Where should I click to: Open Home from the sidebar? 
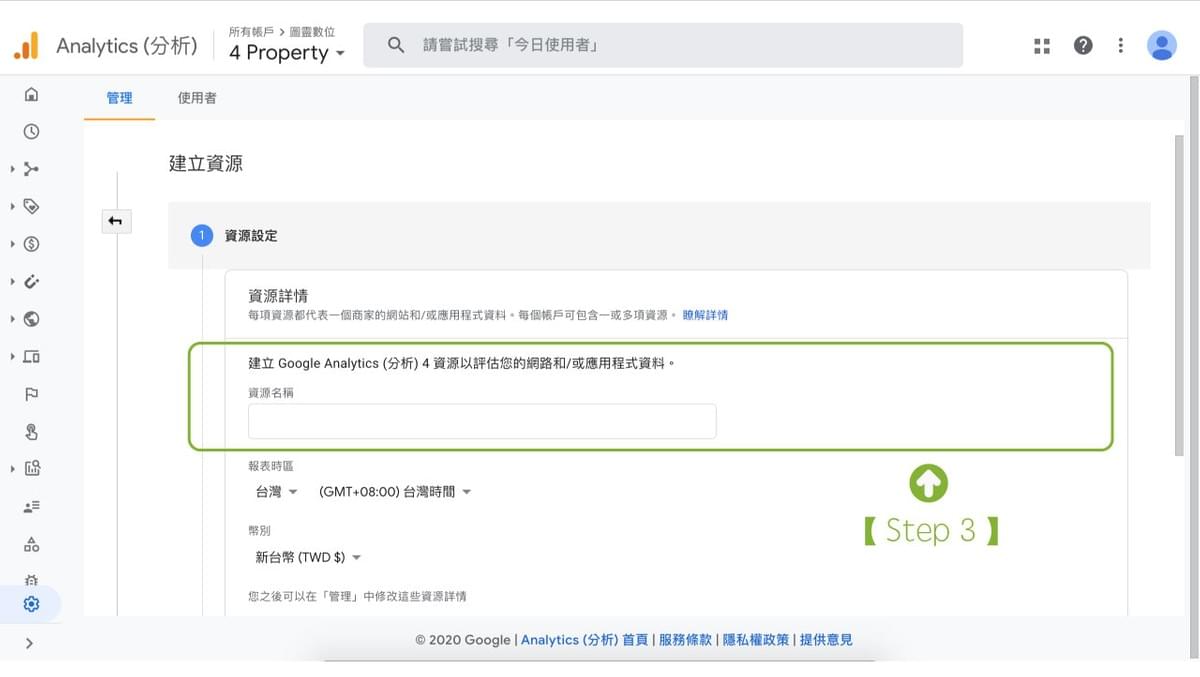click(31, 95)
